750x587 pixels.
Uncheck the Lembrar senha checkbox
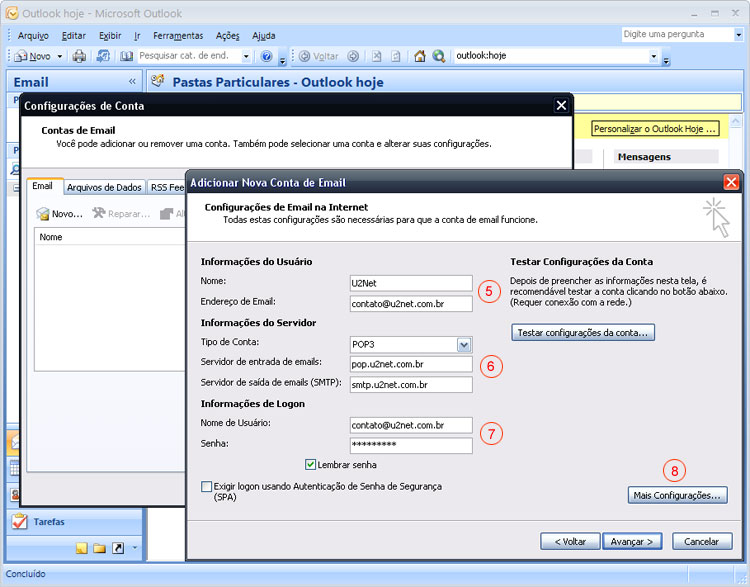311,465
